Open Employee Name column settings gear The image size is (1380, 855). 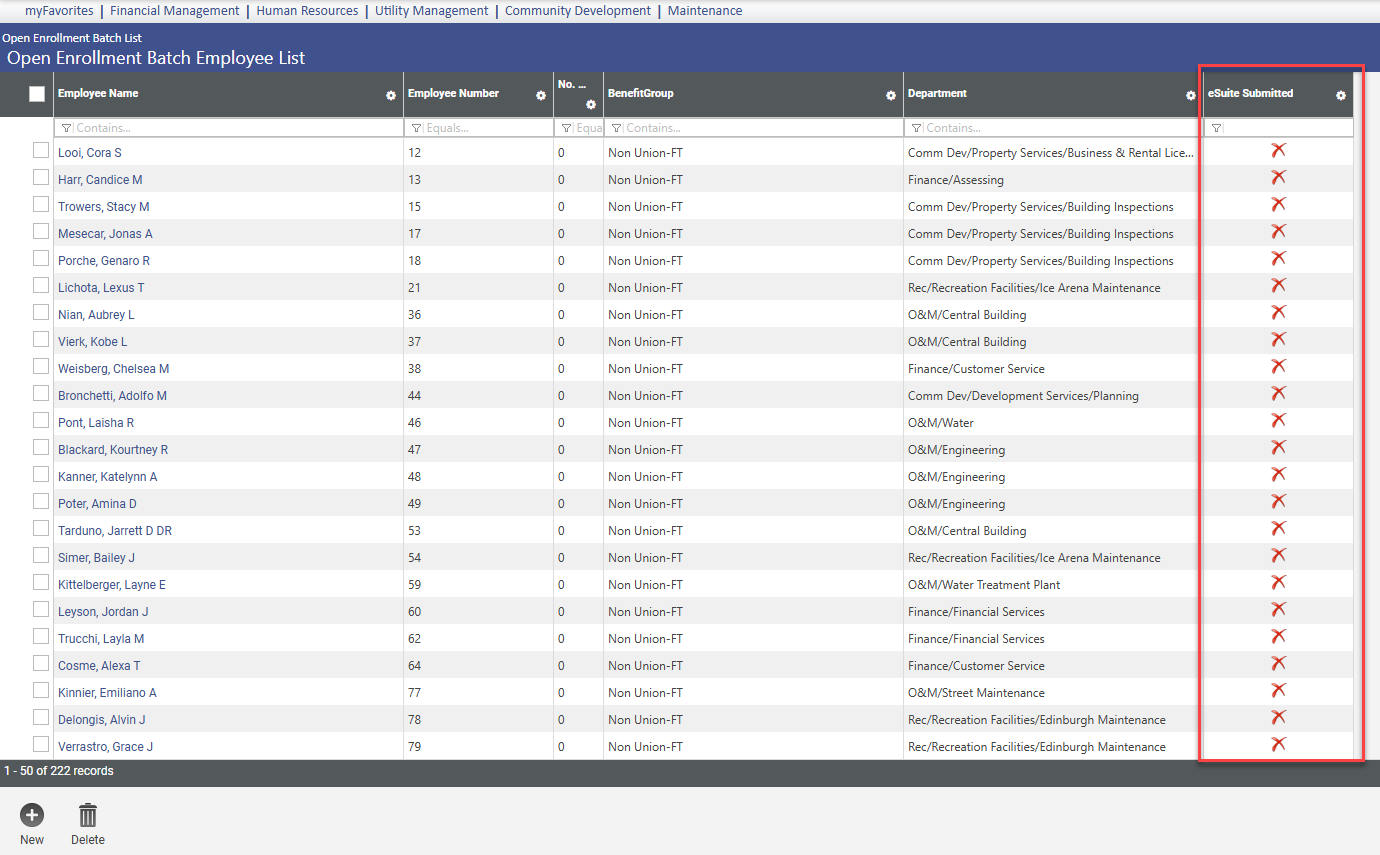[391, 96]
